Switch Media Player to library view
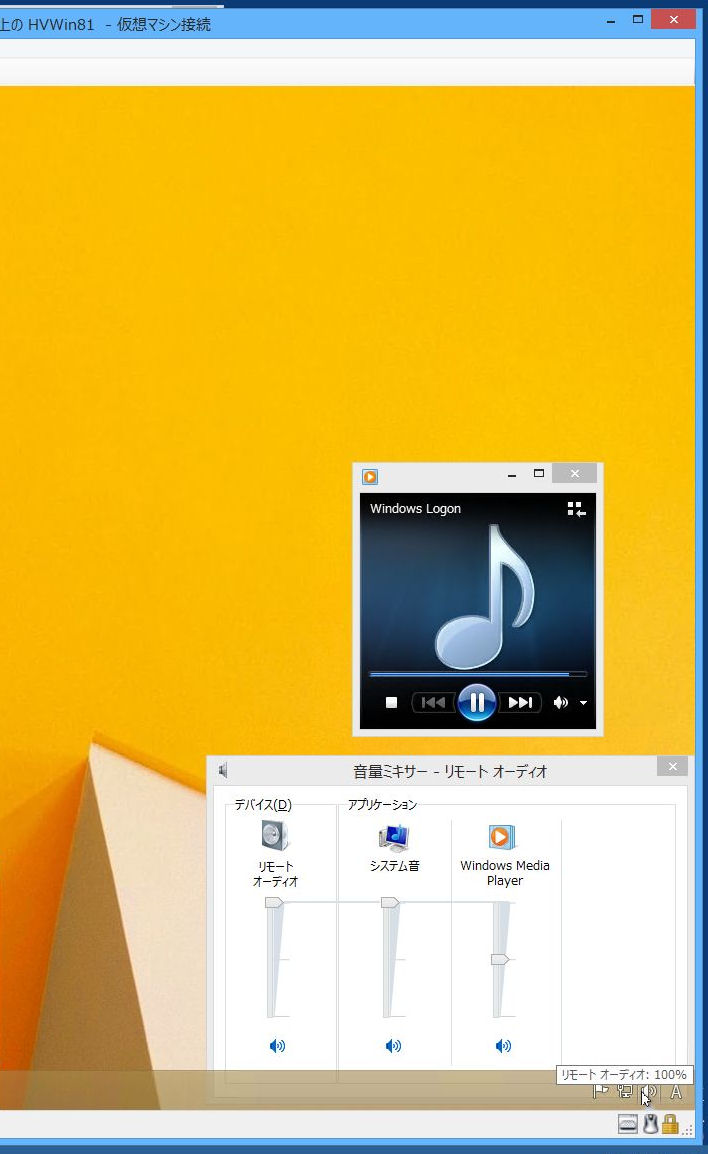Viewport: 708px width, 1154px height. point(576,509)
